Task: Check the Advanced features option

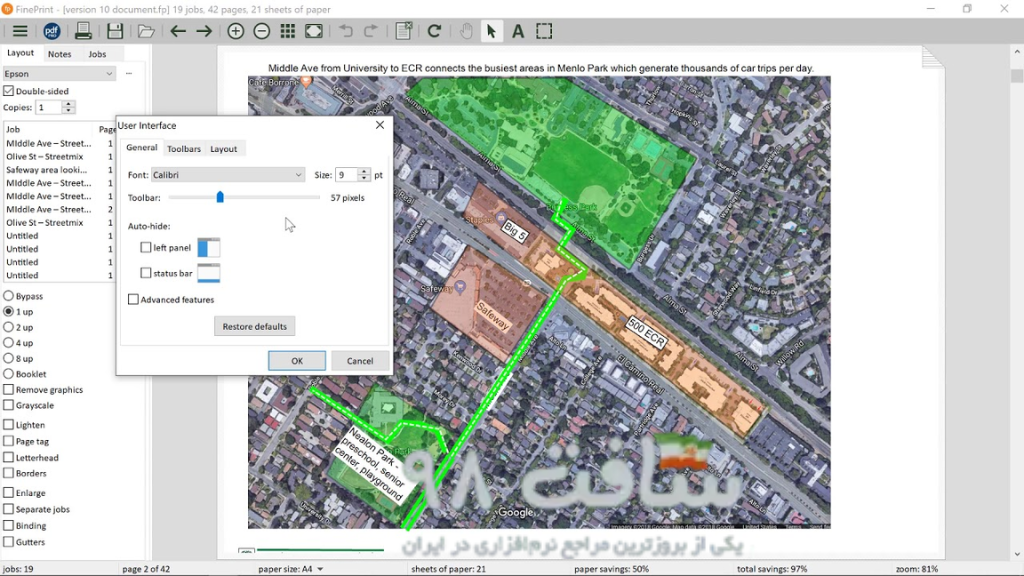Action: pyautogui.click(x=133, y=299)
